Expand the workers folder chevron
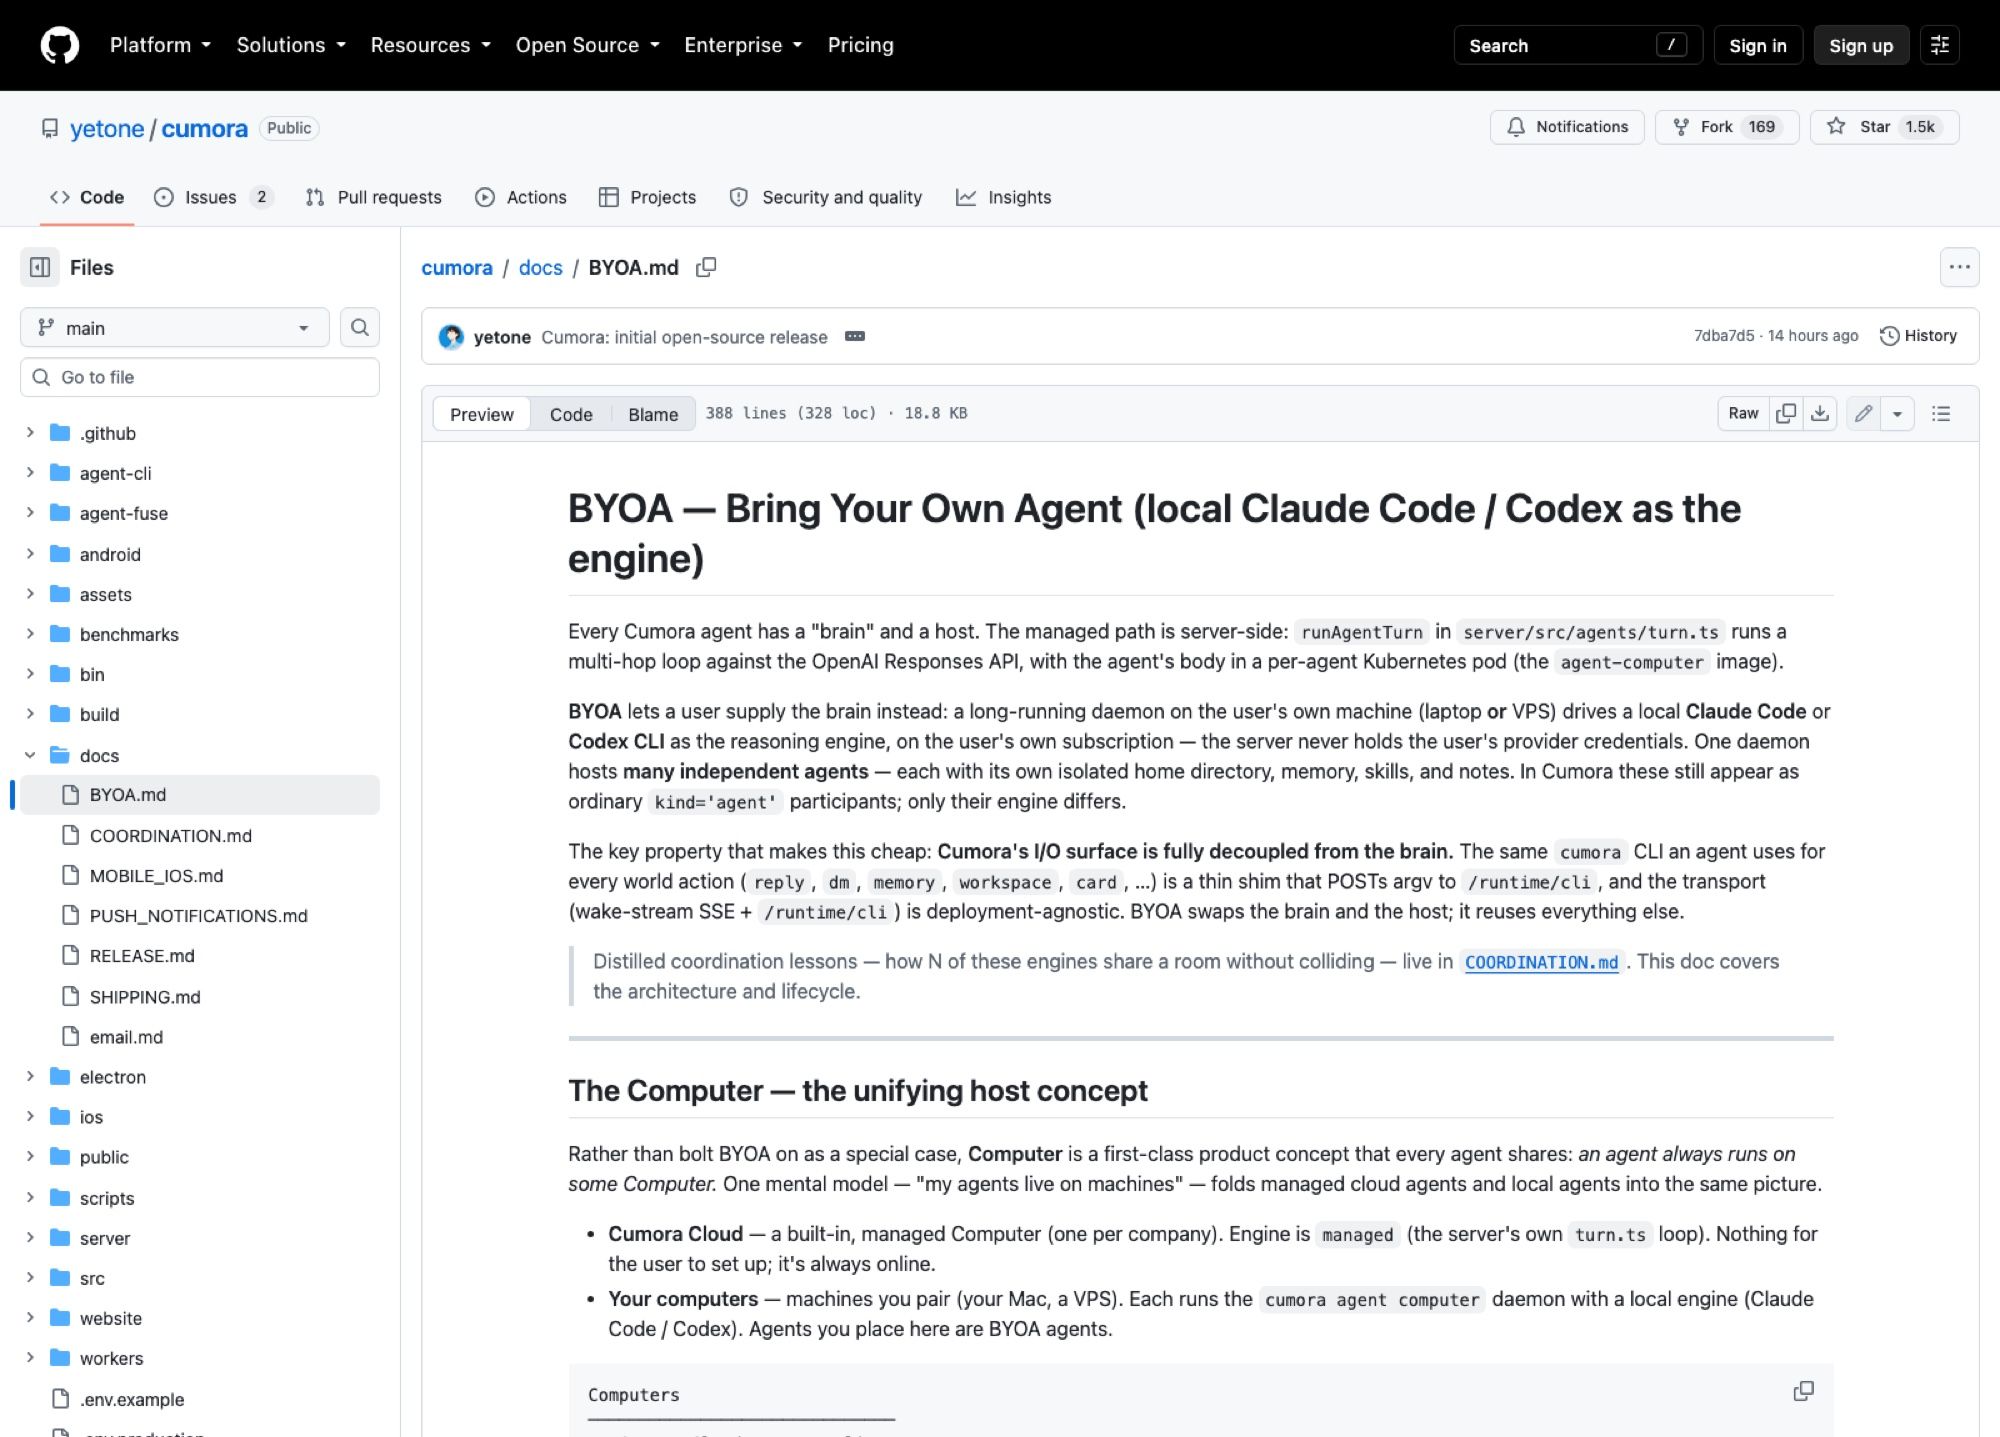This screenshot has height=1437, width=2000. (x=30, y=1357)
